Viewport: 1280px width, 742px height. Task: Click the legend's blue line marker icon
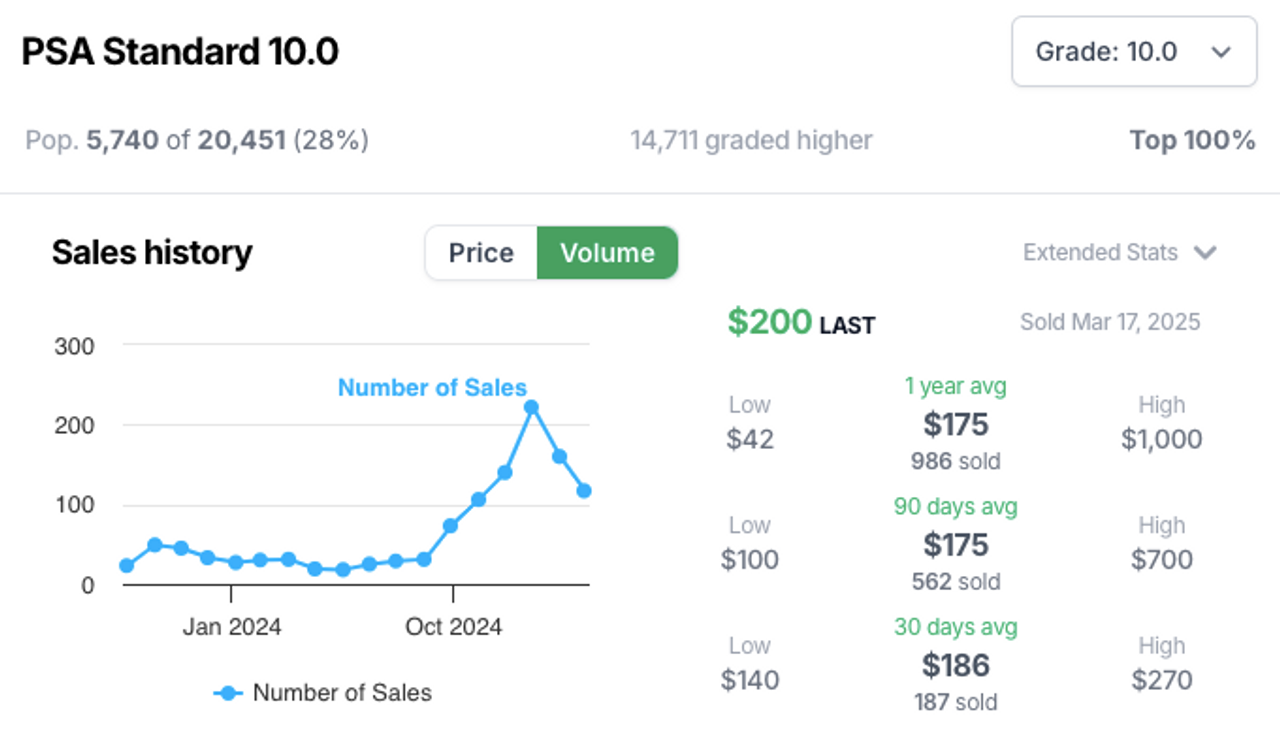pos(229,693)
